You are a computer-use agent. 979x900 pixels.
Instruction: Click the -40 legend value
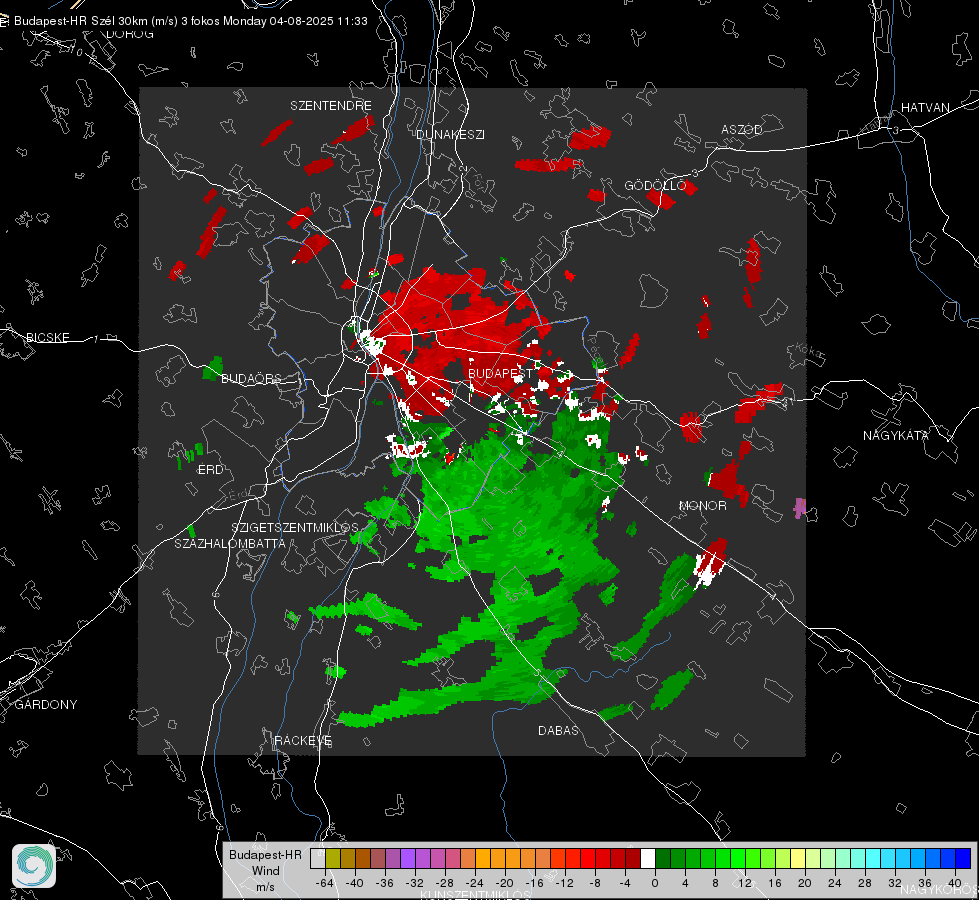(x=355, y=883)
